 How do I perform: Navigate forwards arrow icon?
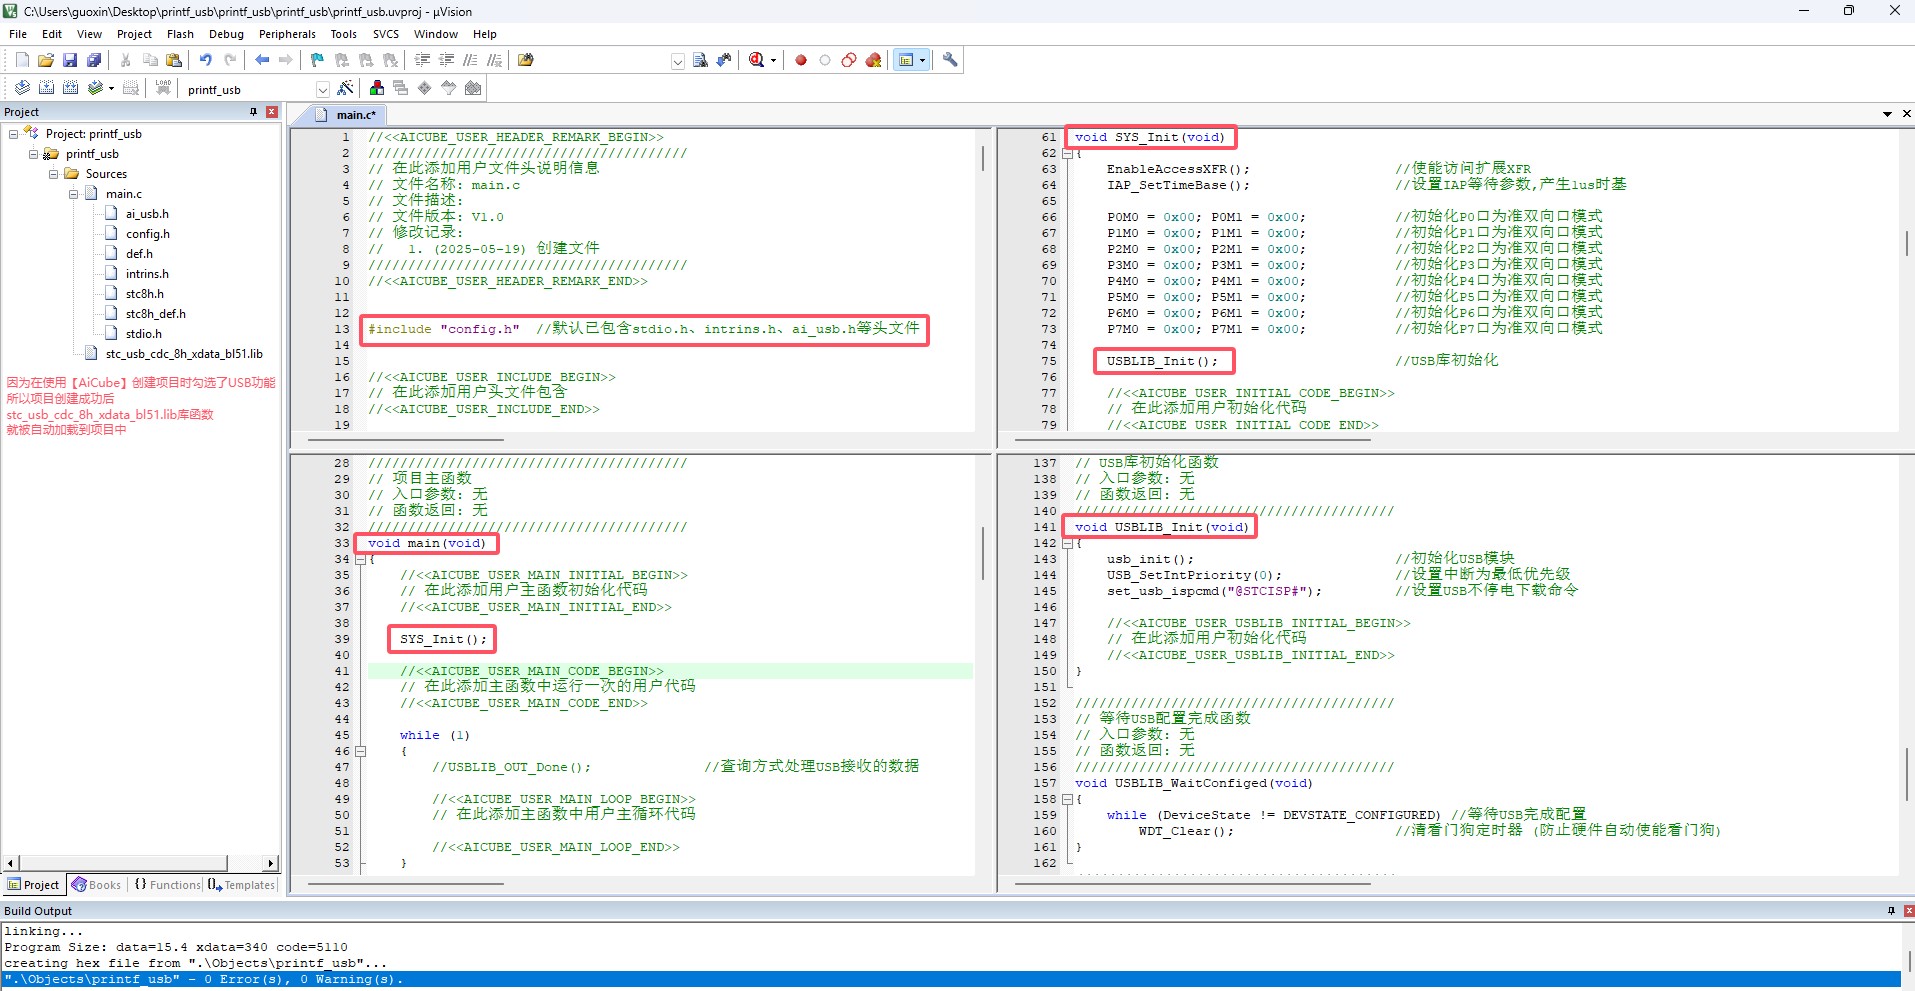coord(286,60)
